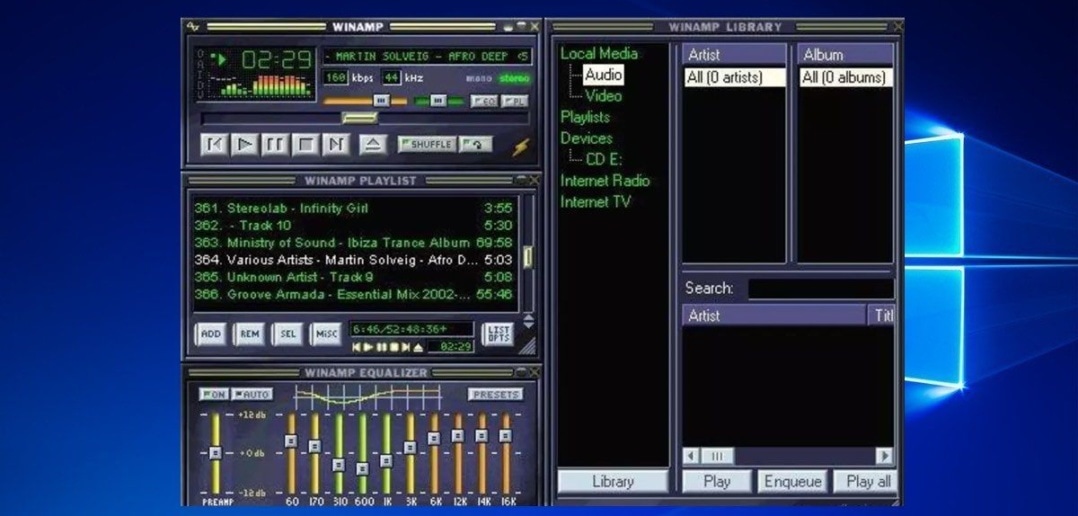Toggle the equalizer AUTO button

coord(252,394)
